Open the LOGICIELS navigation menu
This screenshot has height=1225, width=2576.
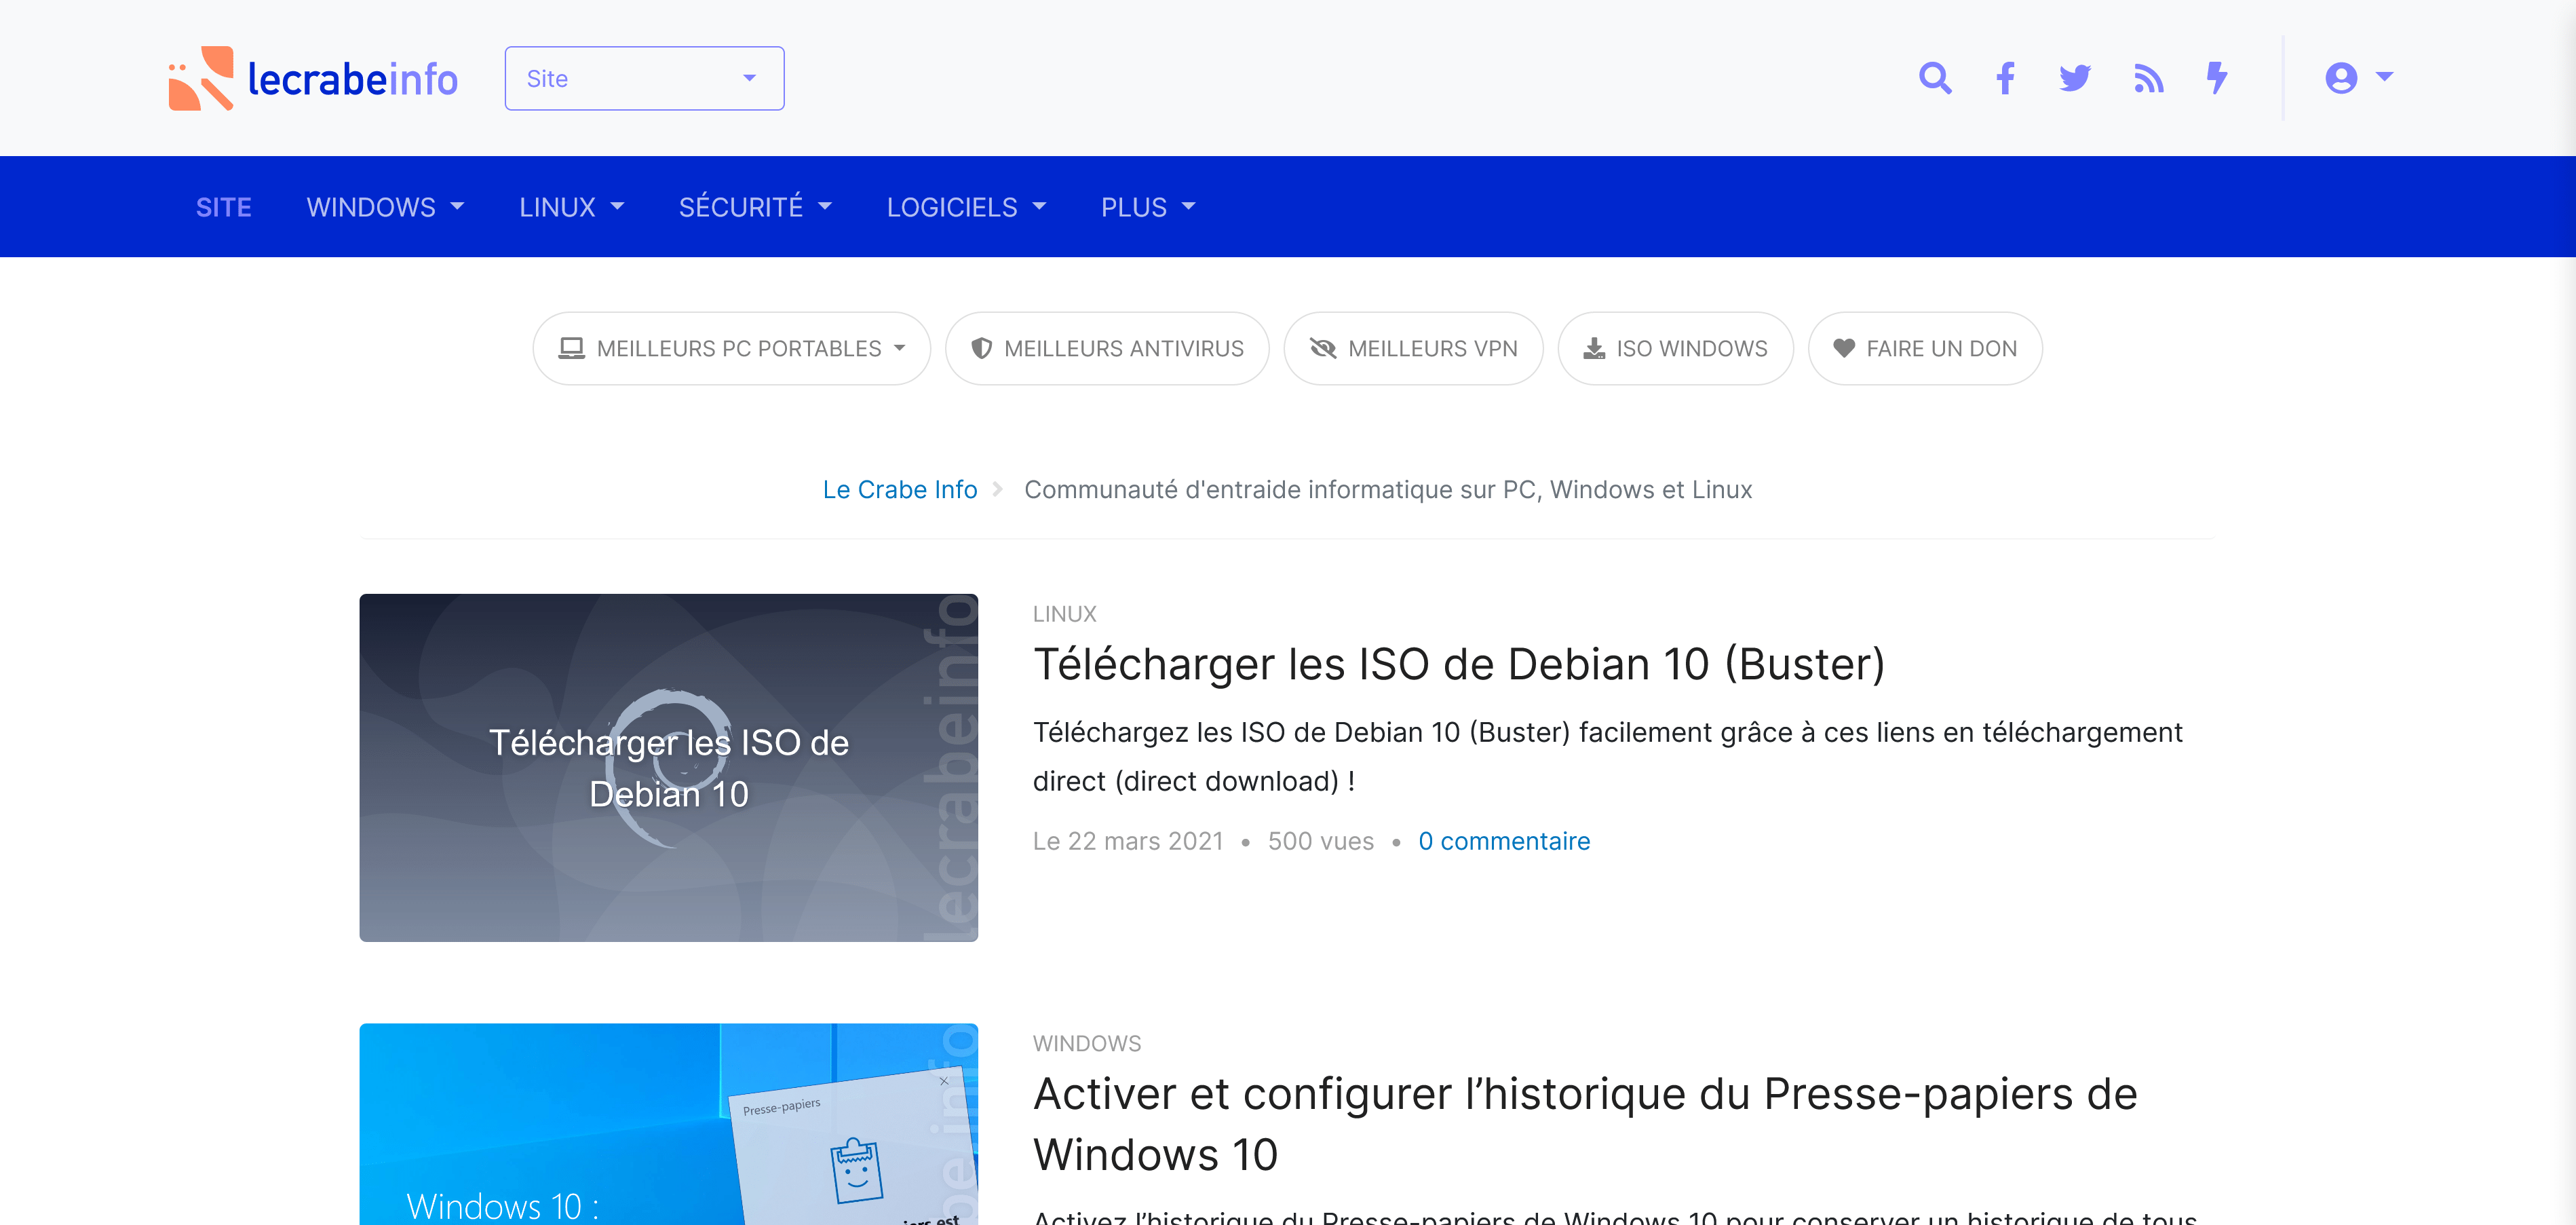click(x=966, y=207)
